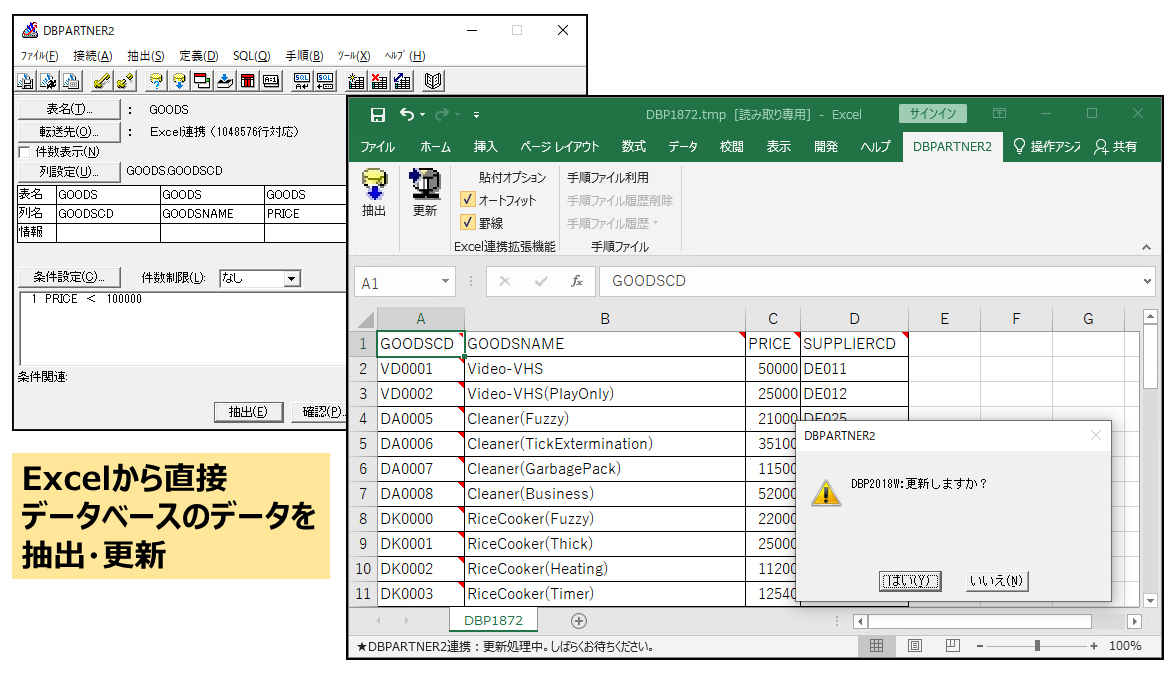Click the 抽出(E) button
Image resolution: width=1176 pixels, height=673 pixels.
click(248, 412)
